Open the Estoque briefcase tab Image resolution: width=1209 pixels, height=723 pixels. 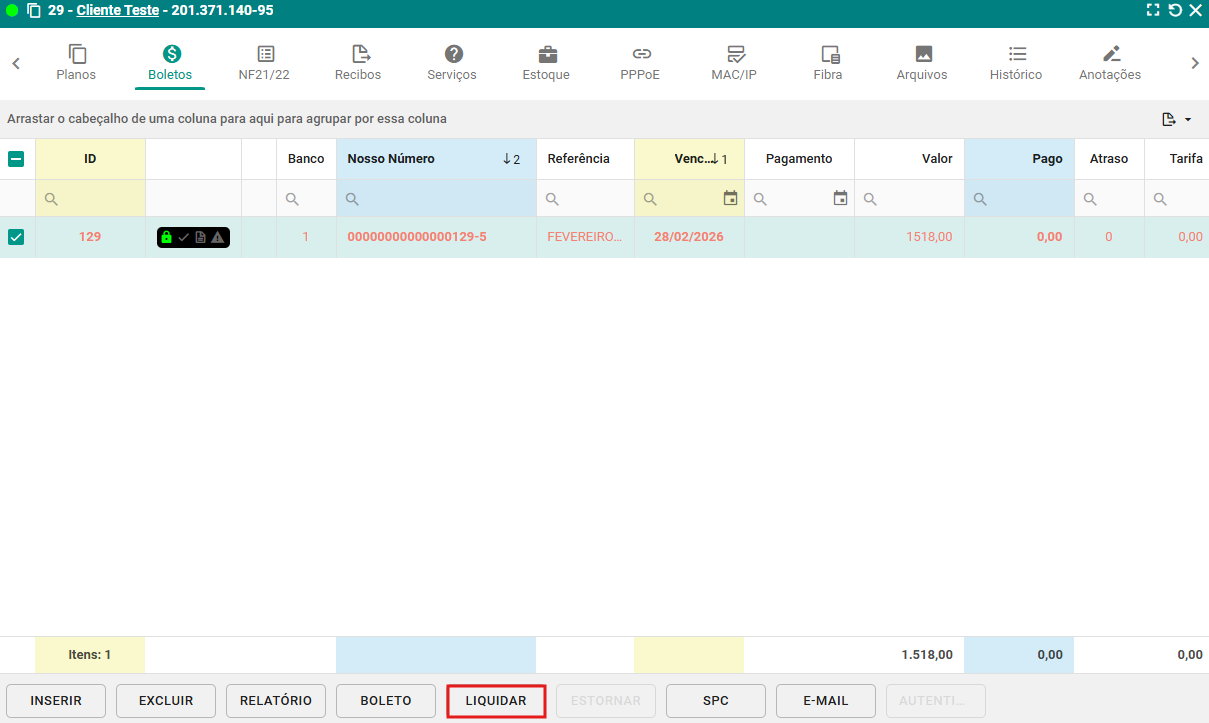(x=547, y=55)
